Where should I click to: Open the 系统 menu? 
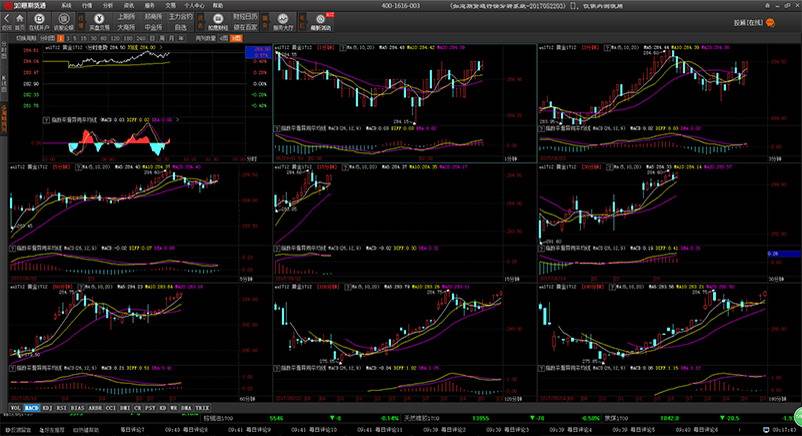(66, 5)
